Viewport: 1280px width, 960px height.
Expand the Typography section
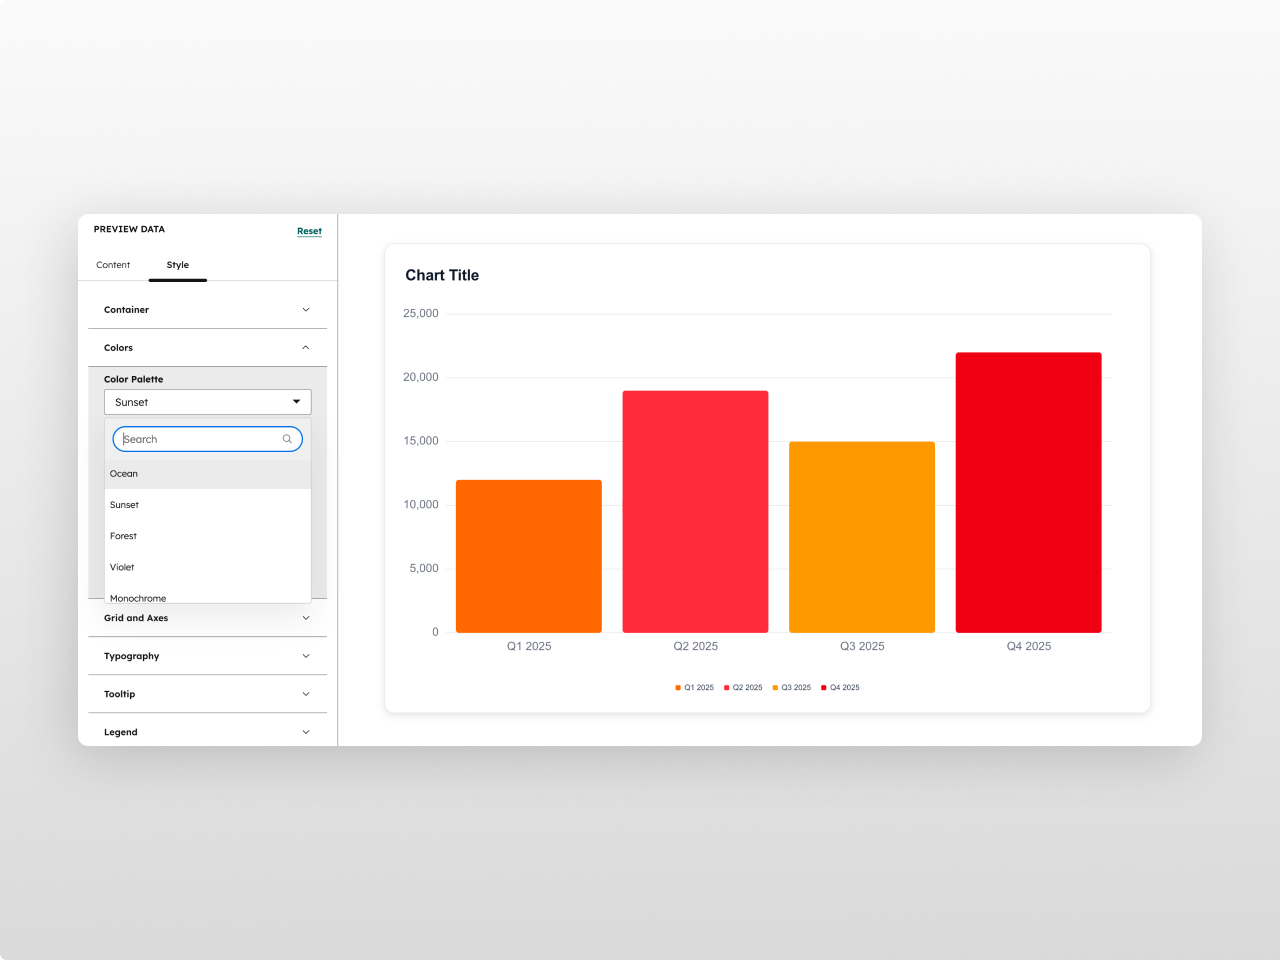[207, 656]
